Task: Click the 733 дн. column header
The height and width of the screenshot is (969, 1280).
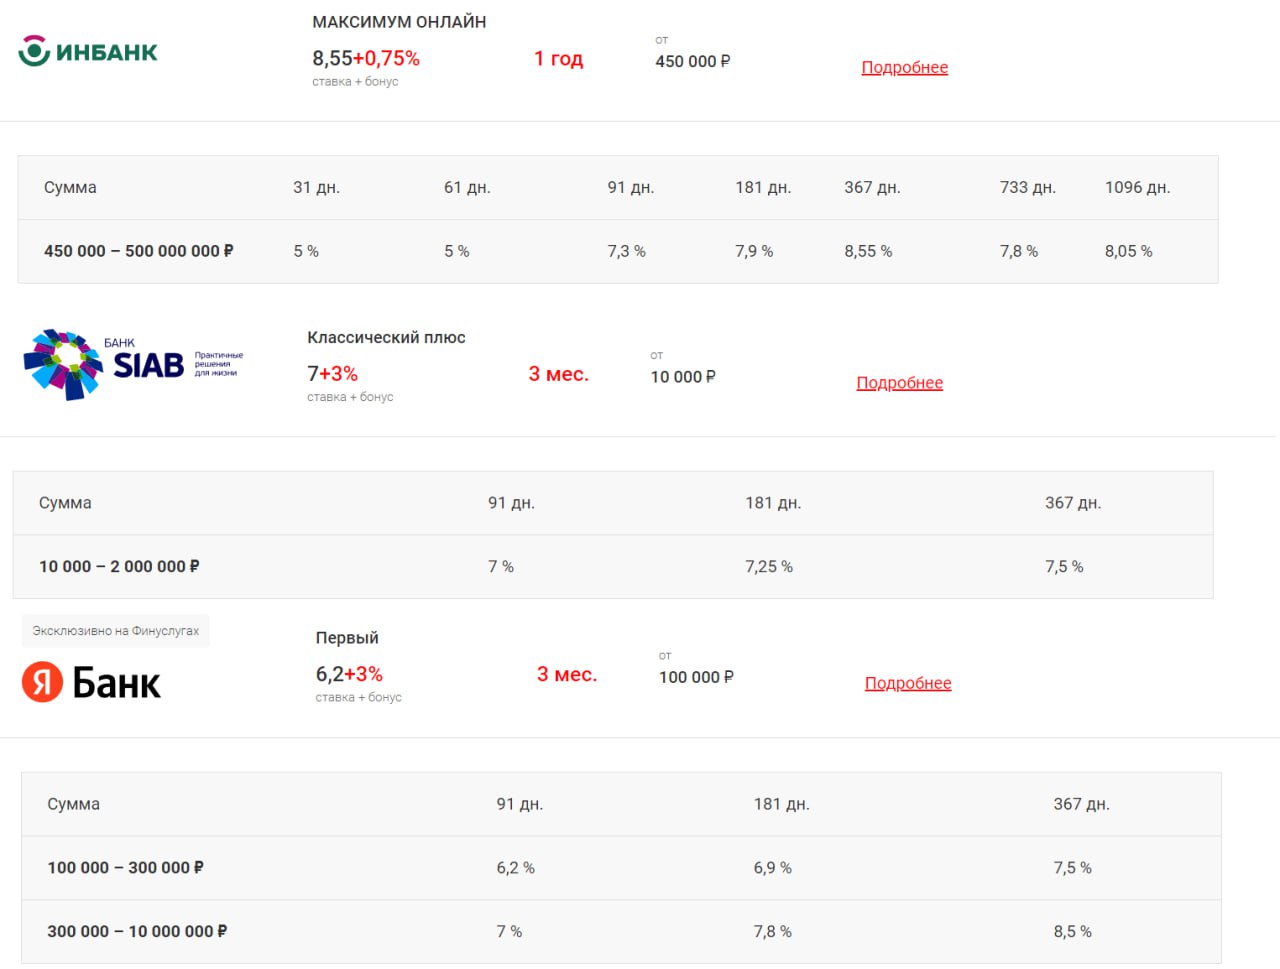Action: pyautogui.click(x=1028, y=187)
